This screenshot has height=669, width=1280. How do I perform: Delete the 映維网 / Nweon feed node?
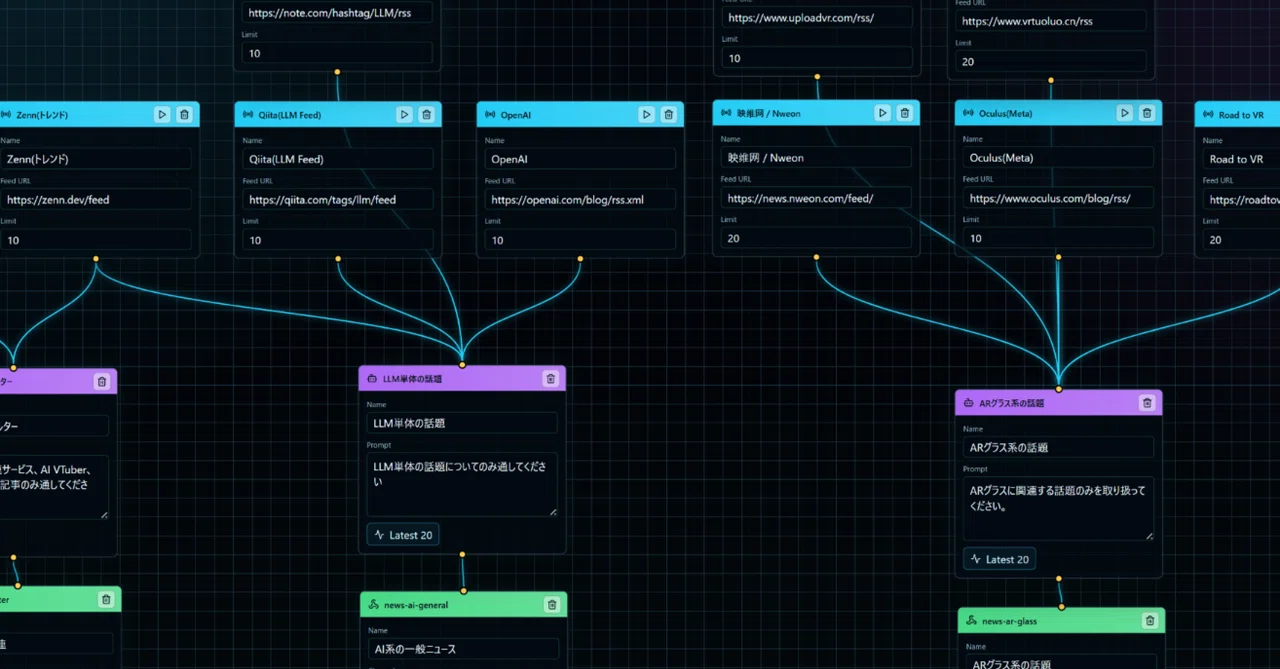tap(904, 113)
